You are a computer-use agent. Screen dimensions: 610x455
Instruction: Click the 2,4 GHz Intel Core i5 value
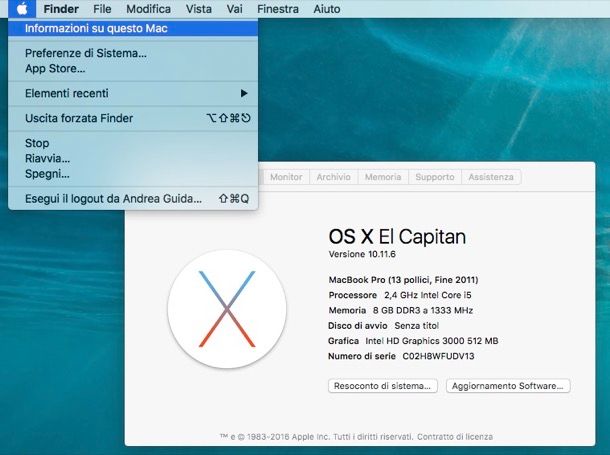pos(428,295)
